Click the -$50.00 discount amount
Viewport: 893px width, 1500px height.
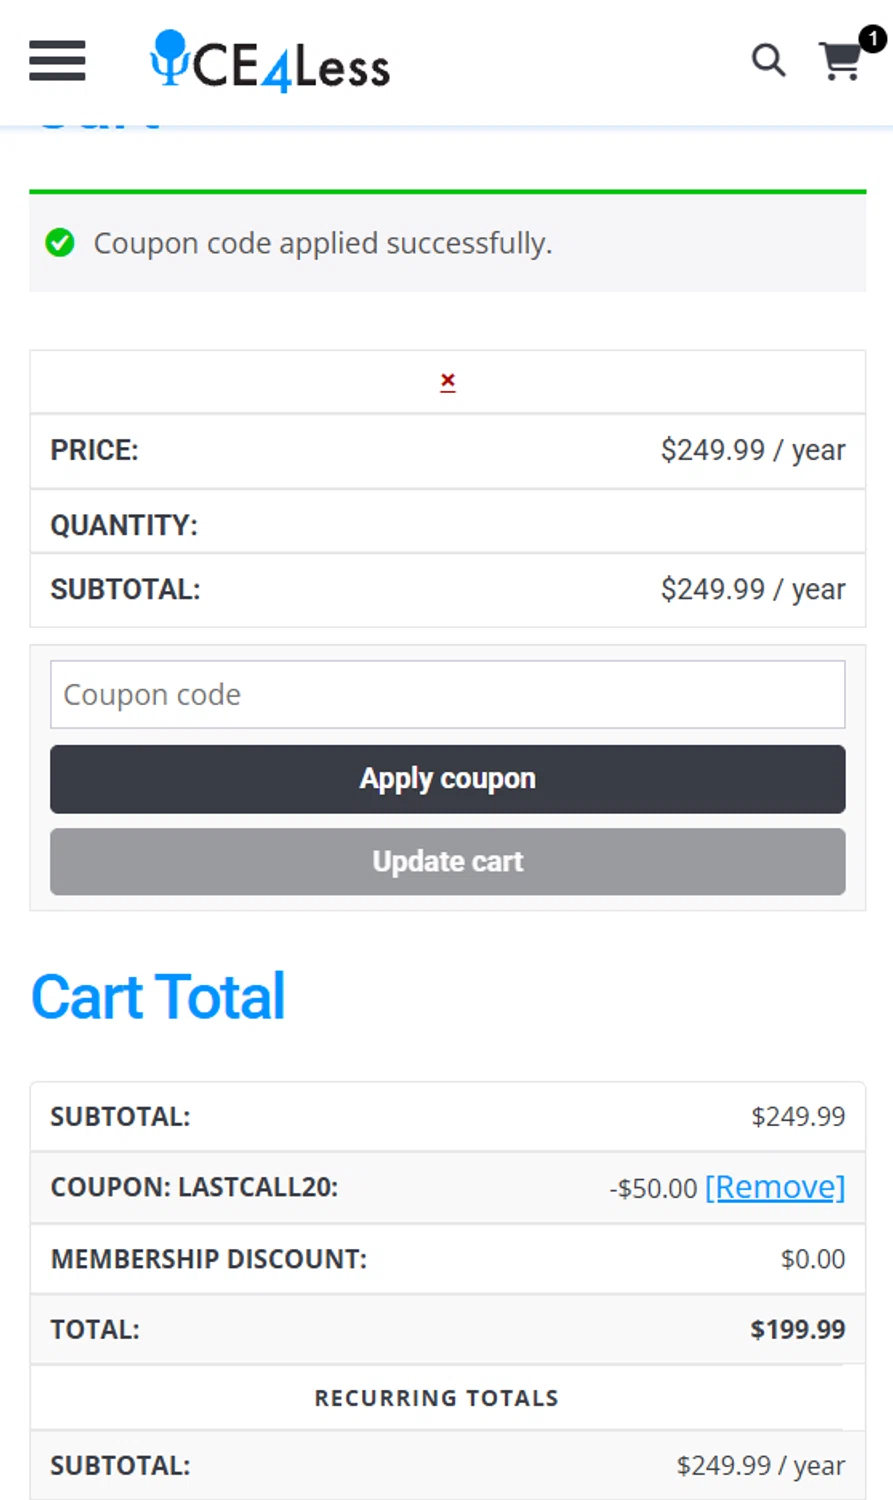[x=653, y=1188]
